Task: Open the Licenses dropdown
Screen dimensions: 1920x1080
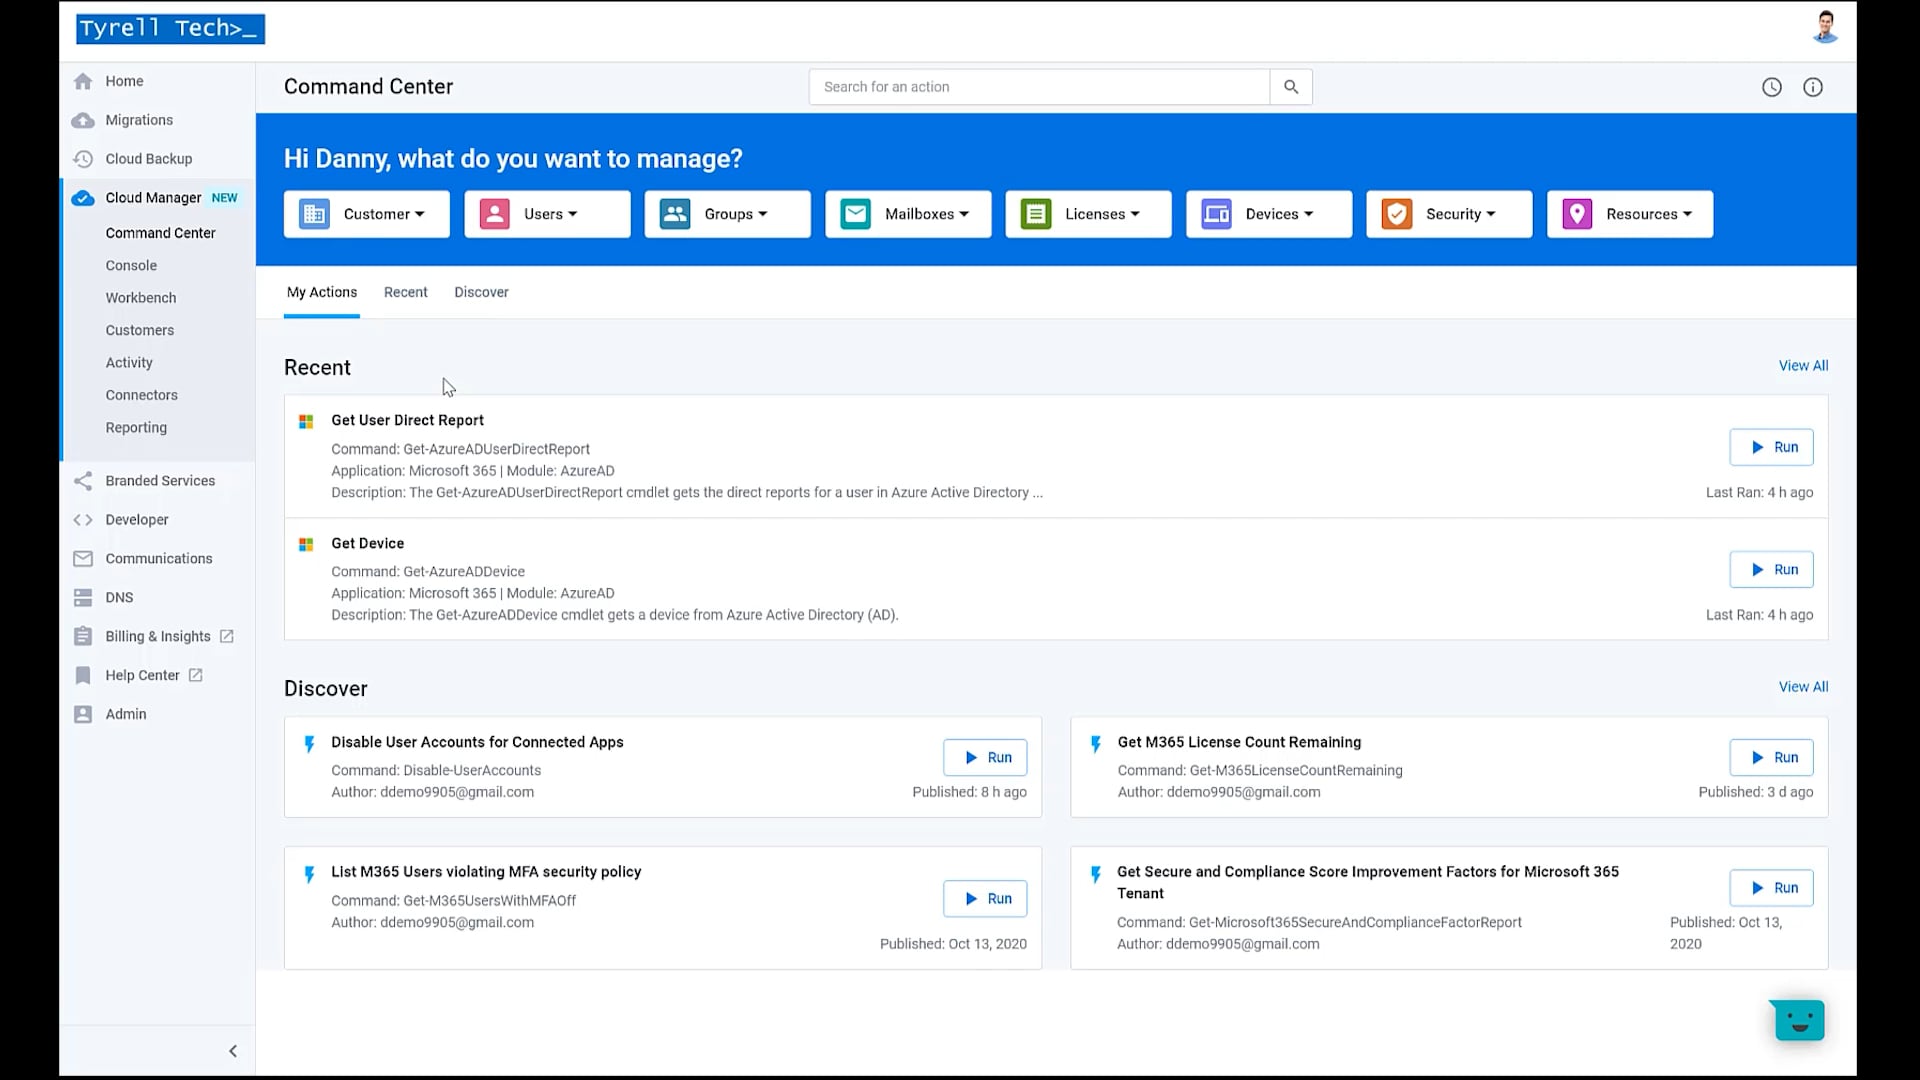Action: coord(1088,214)
